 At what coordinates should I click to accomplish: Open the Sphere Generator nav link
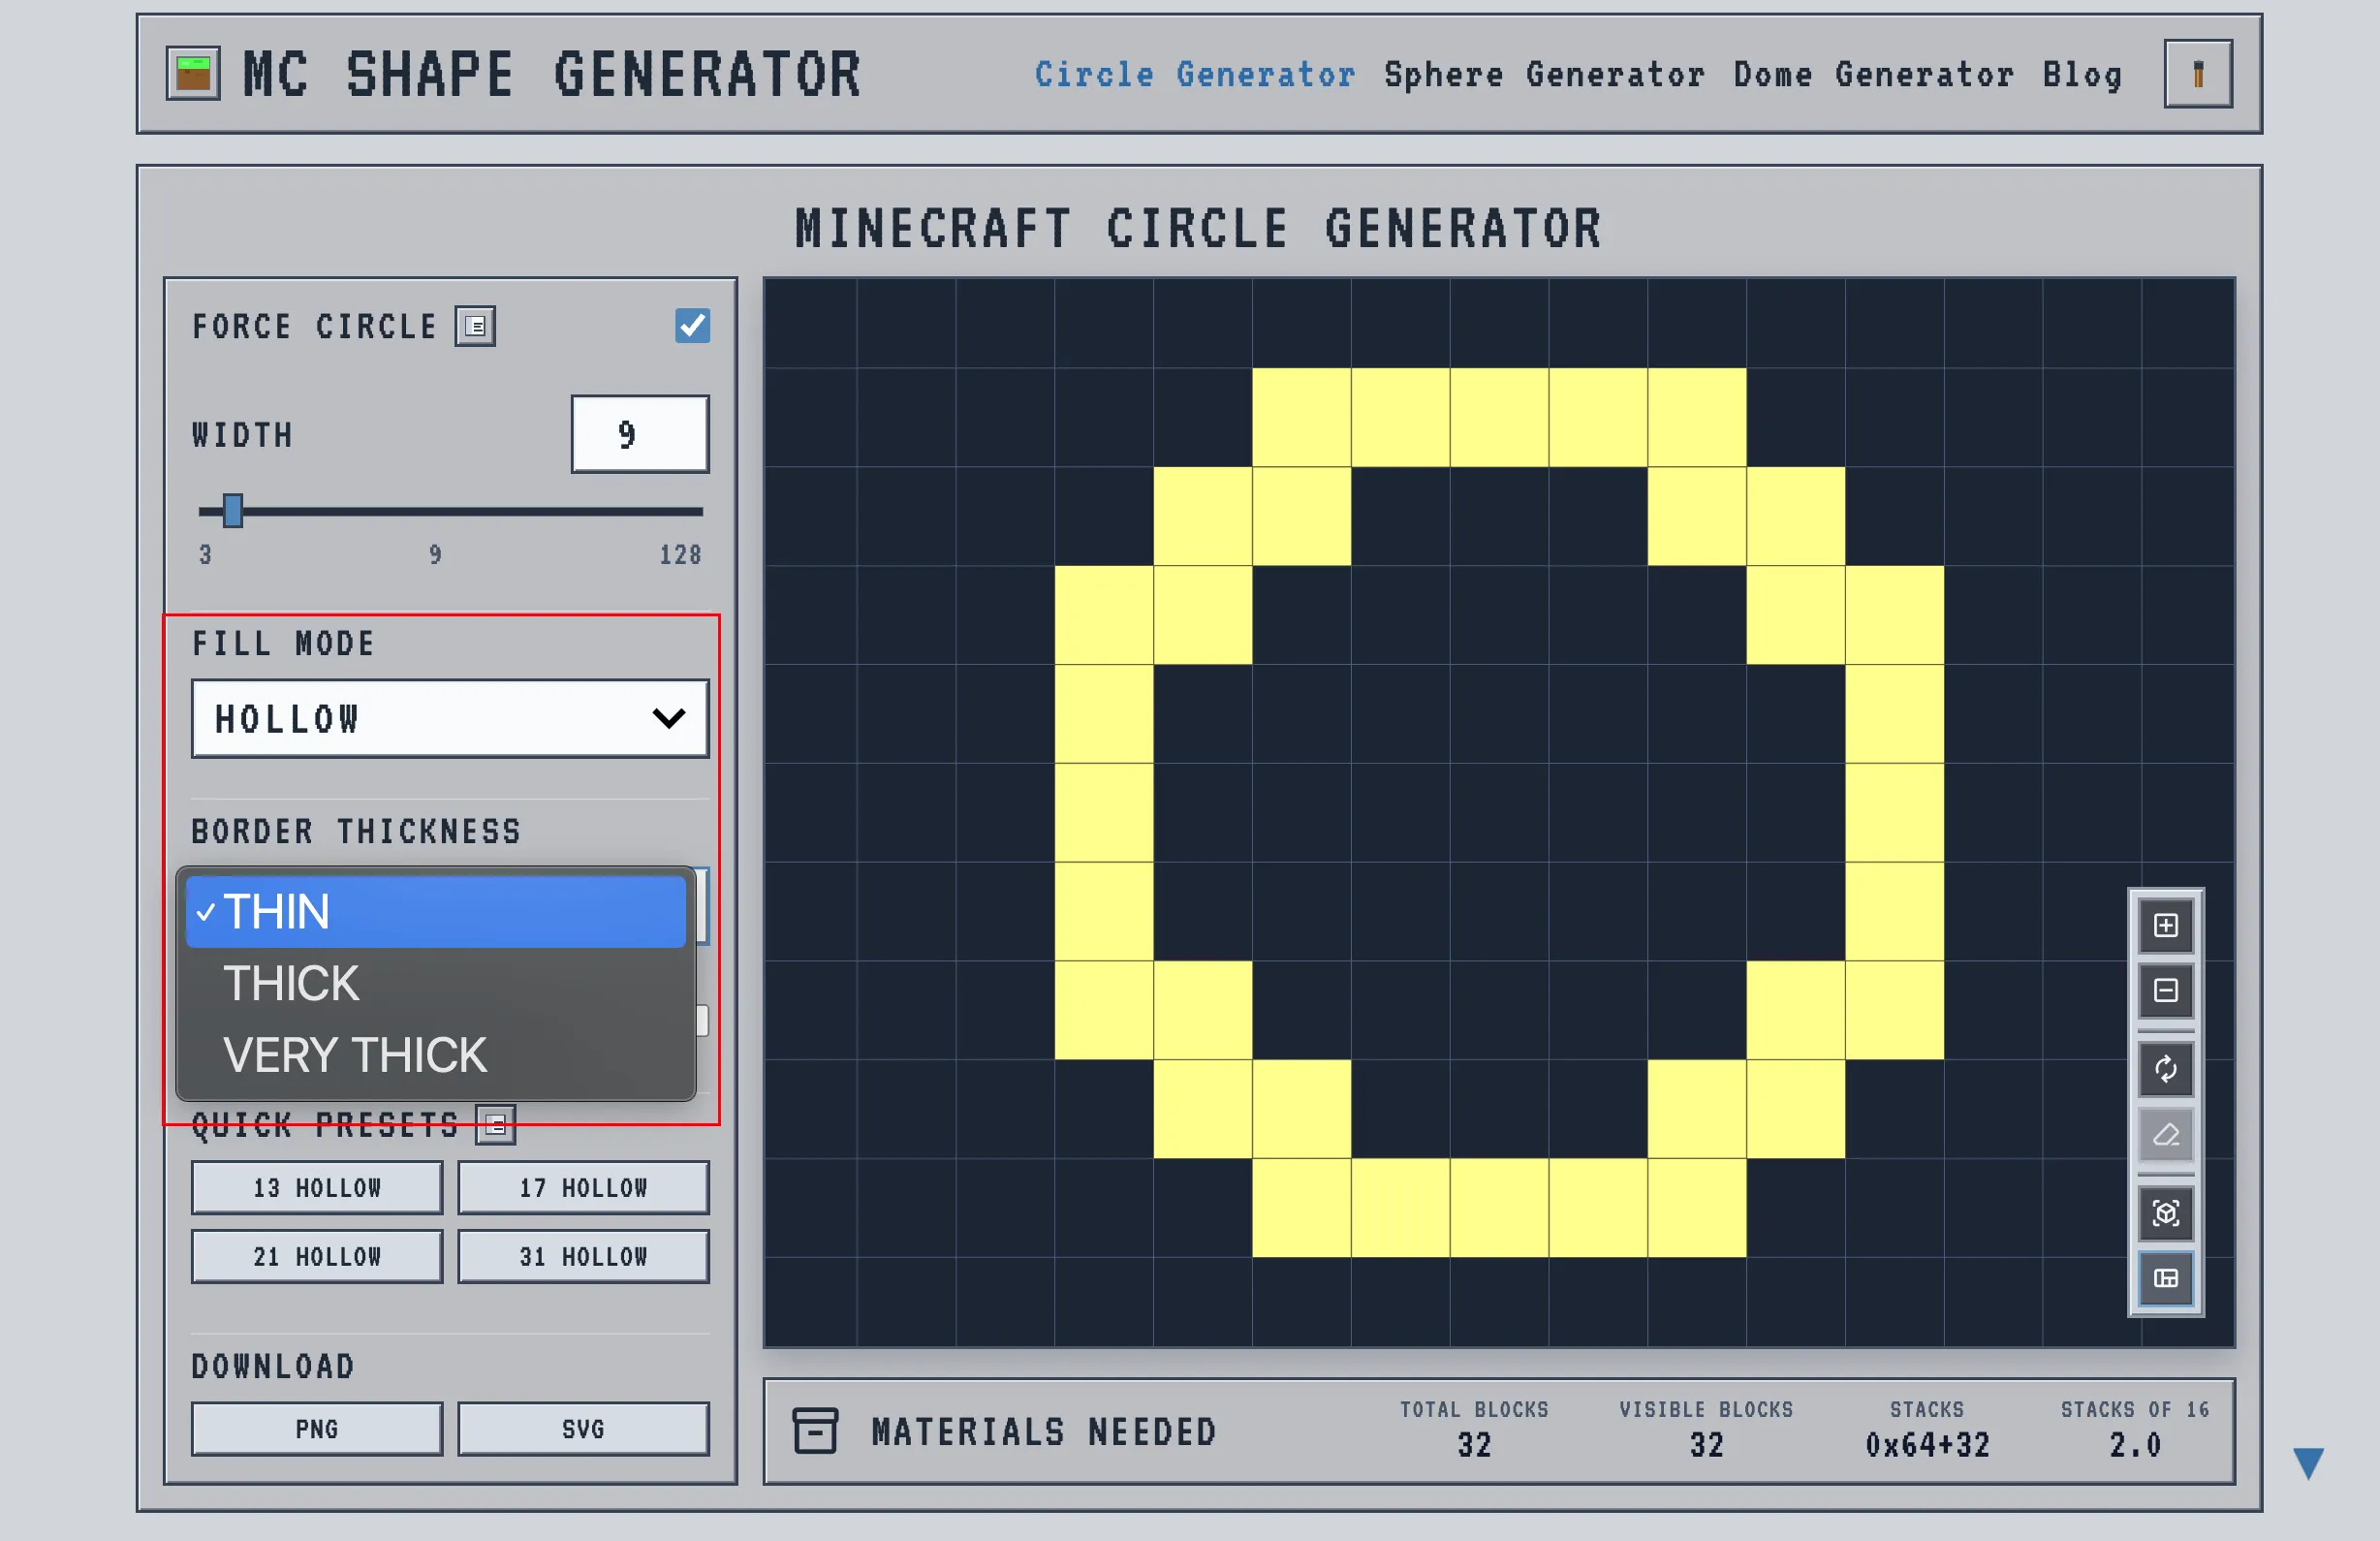click(1544, 75)
